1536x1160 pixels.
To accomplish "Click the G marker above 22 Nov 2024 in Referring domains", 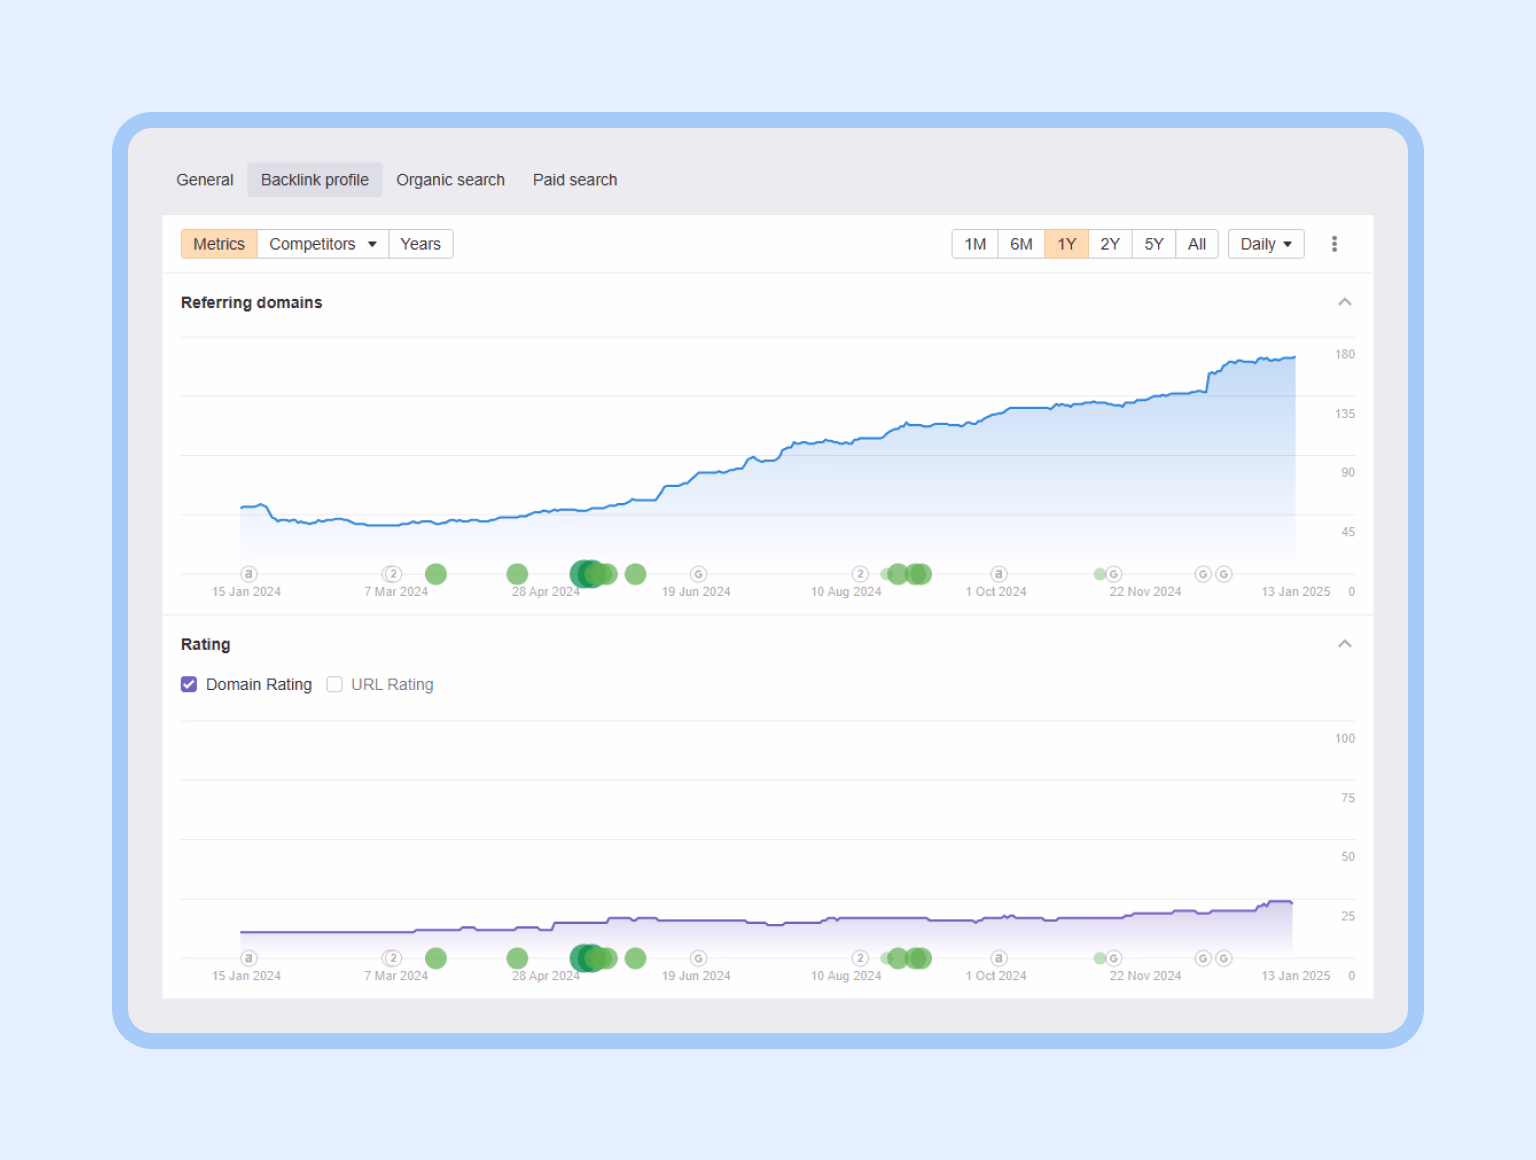I will [1114, 574].
